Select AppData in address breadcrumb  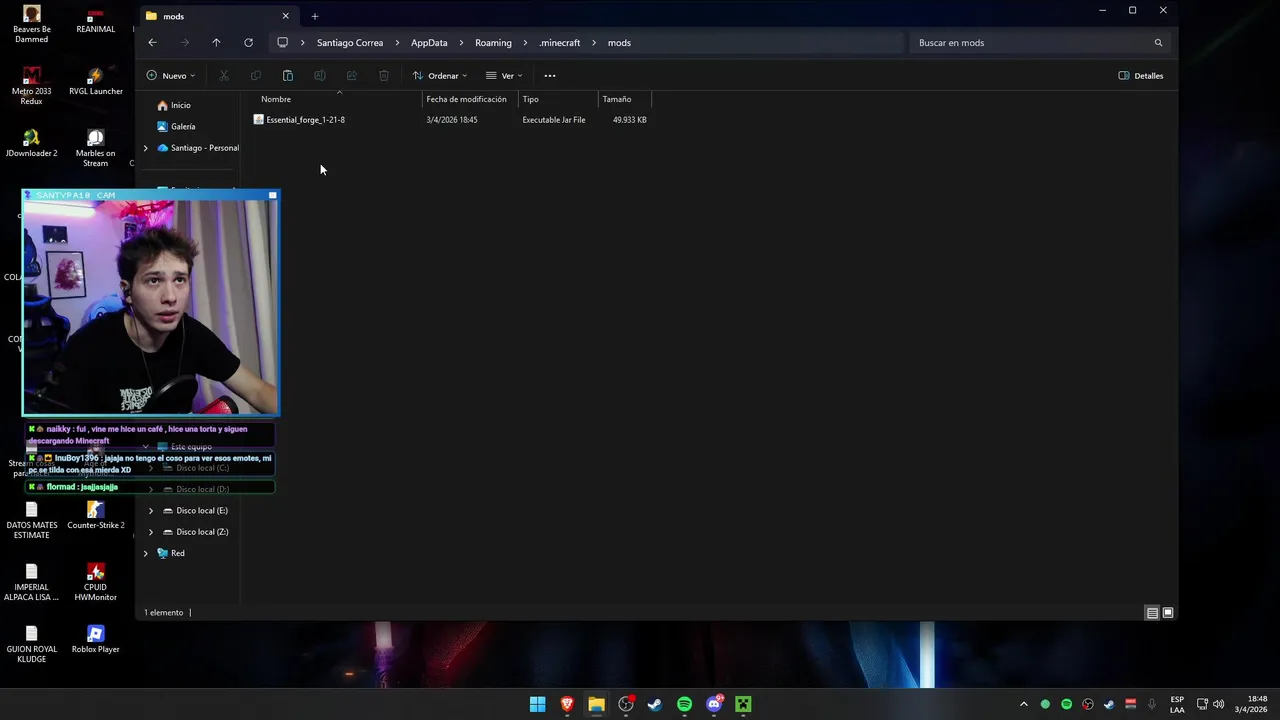point(429,43)
